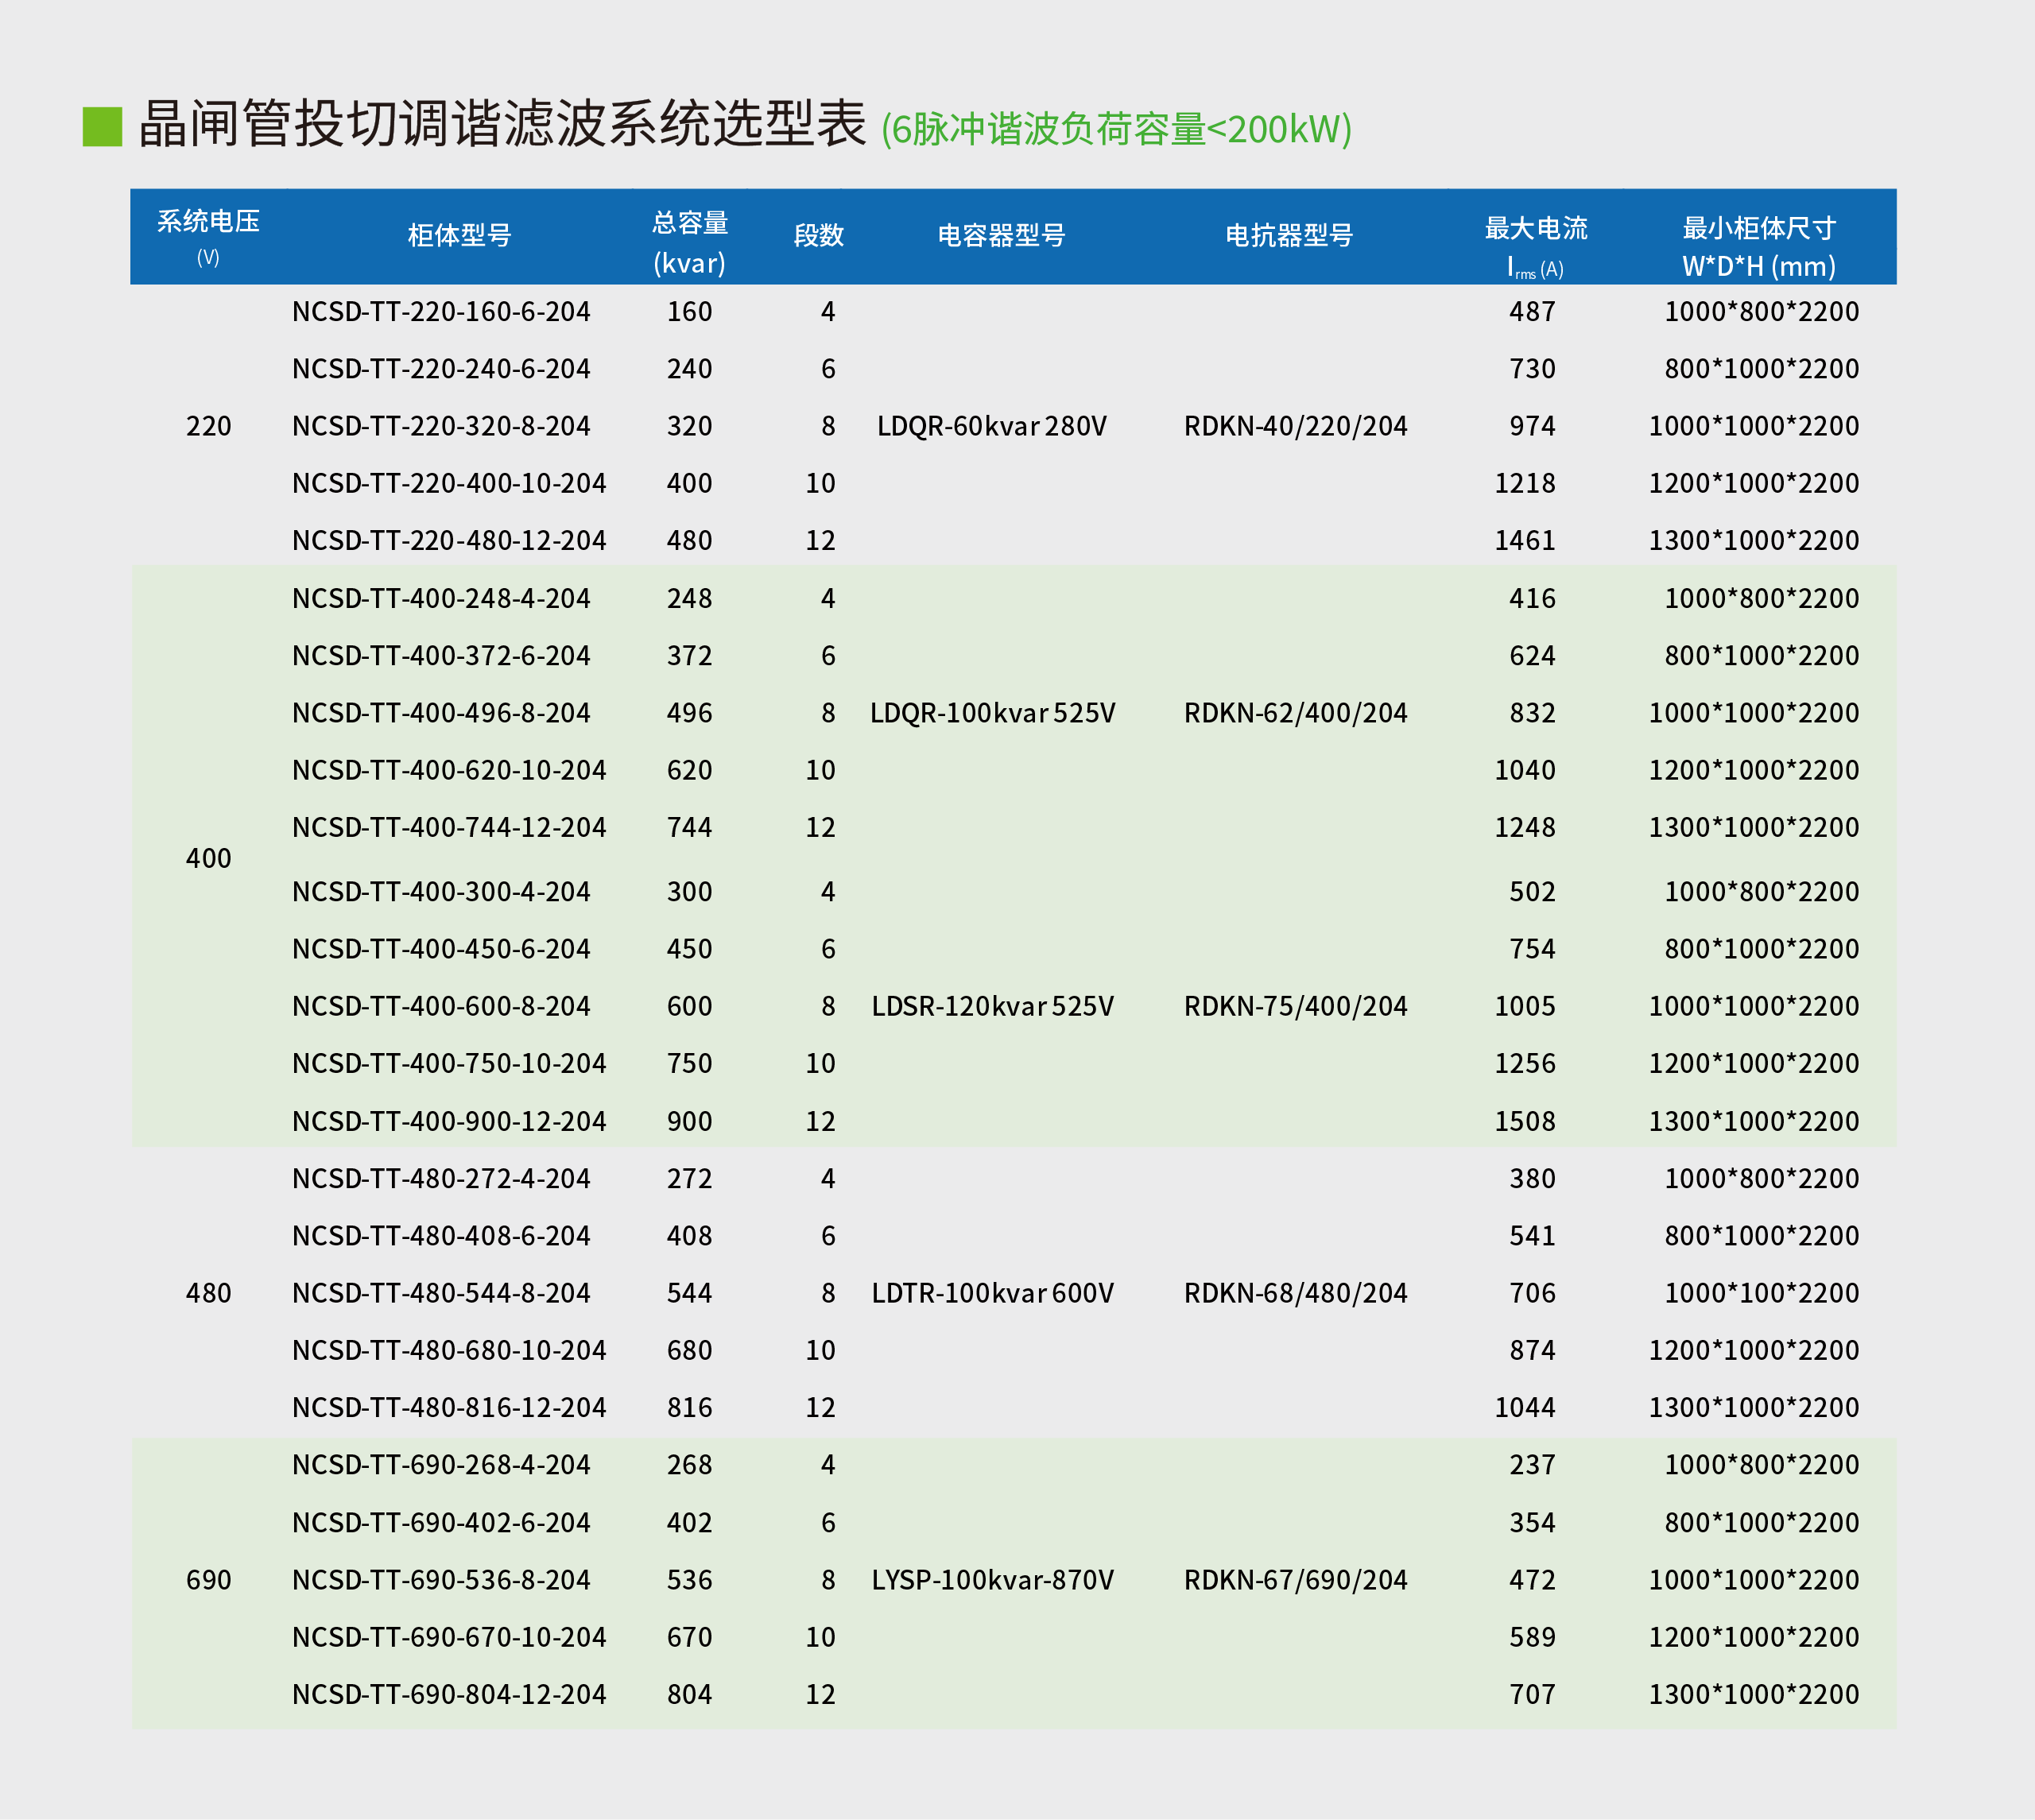Click the 1000*100*2200 cabinet size cell

click(1761, 1293)
